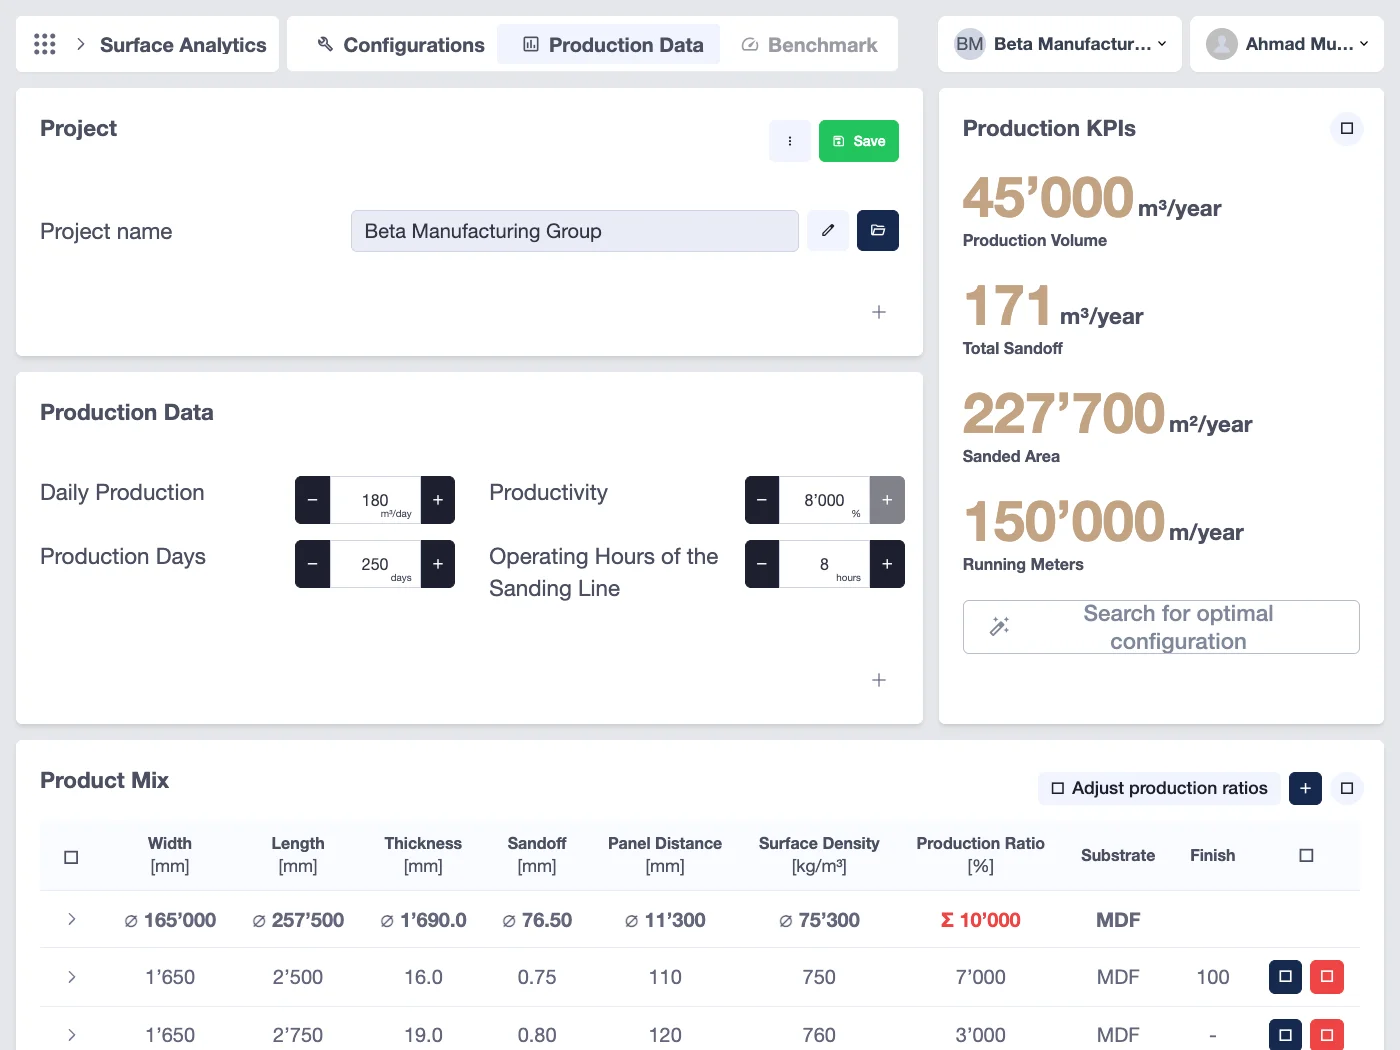Click the 227'700 Sanded Area KPI value
The width and height of the screenshot is (1400, 1050).
tap(1064, 413)
